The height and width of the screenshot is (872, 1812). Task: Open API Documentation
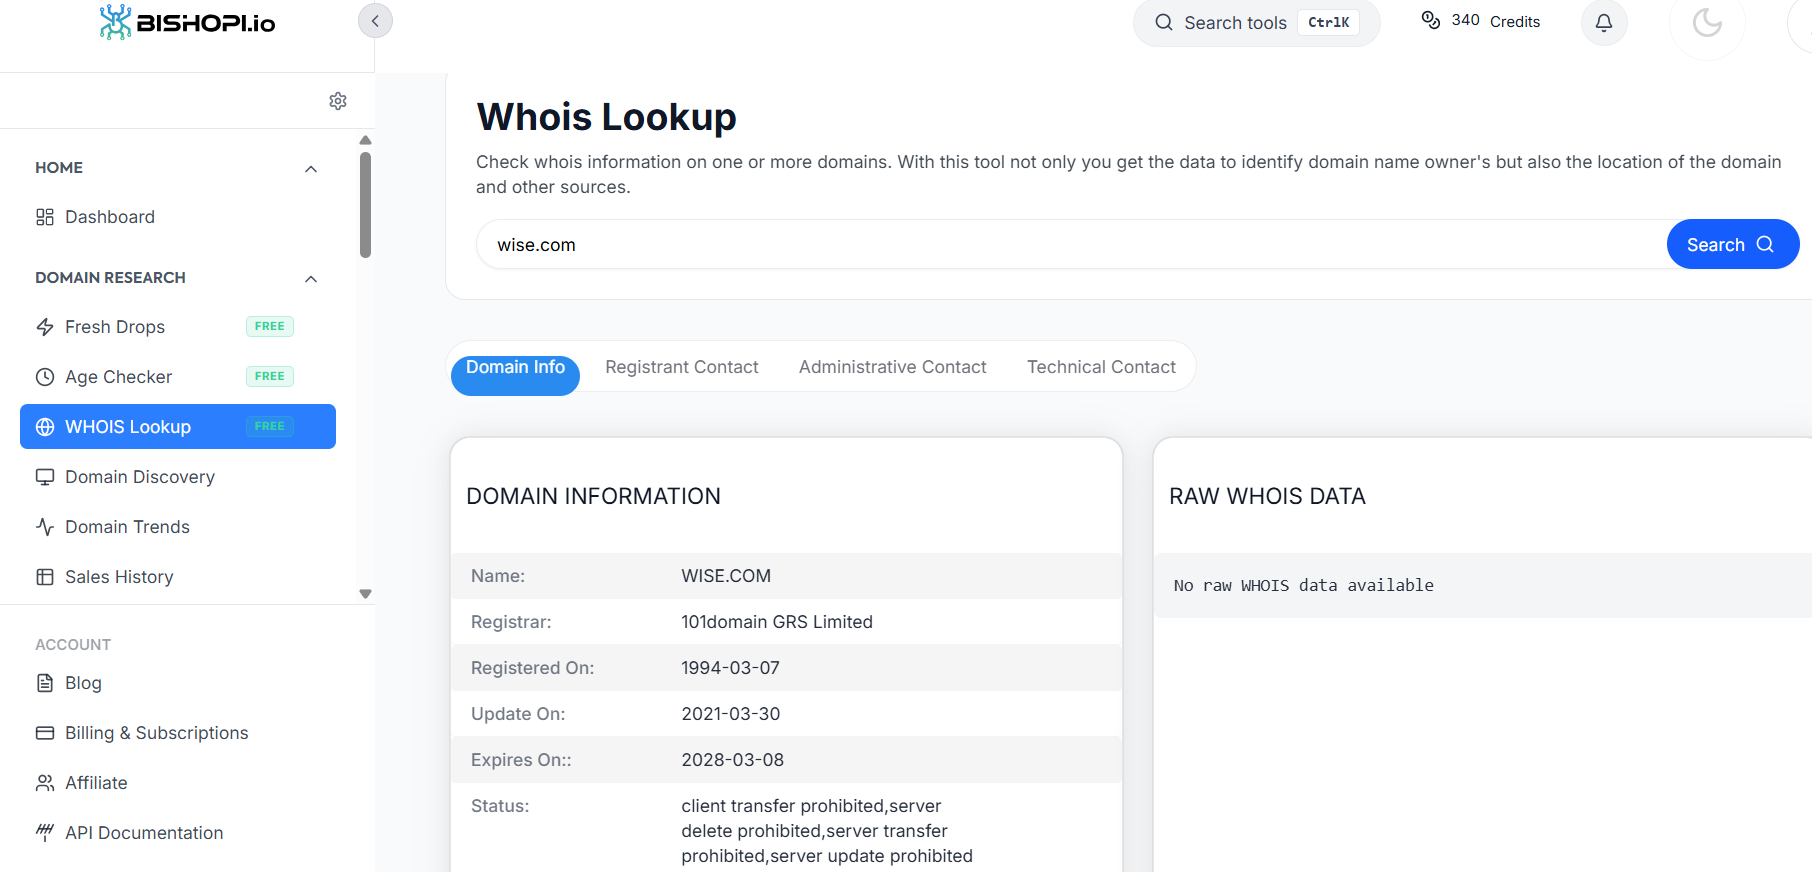tap(144, 833)
